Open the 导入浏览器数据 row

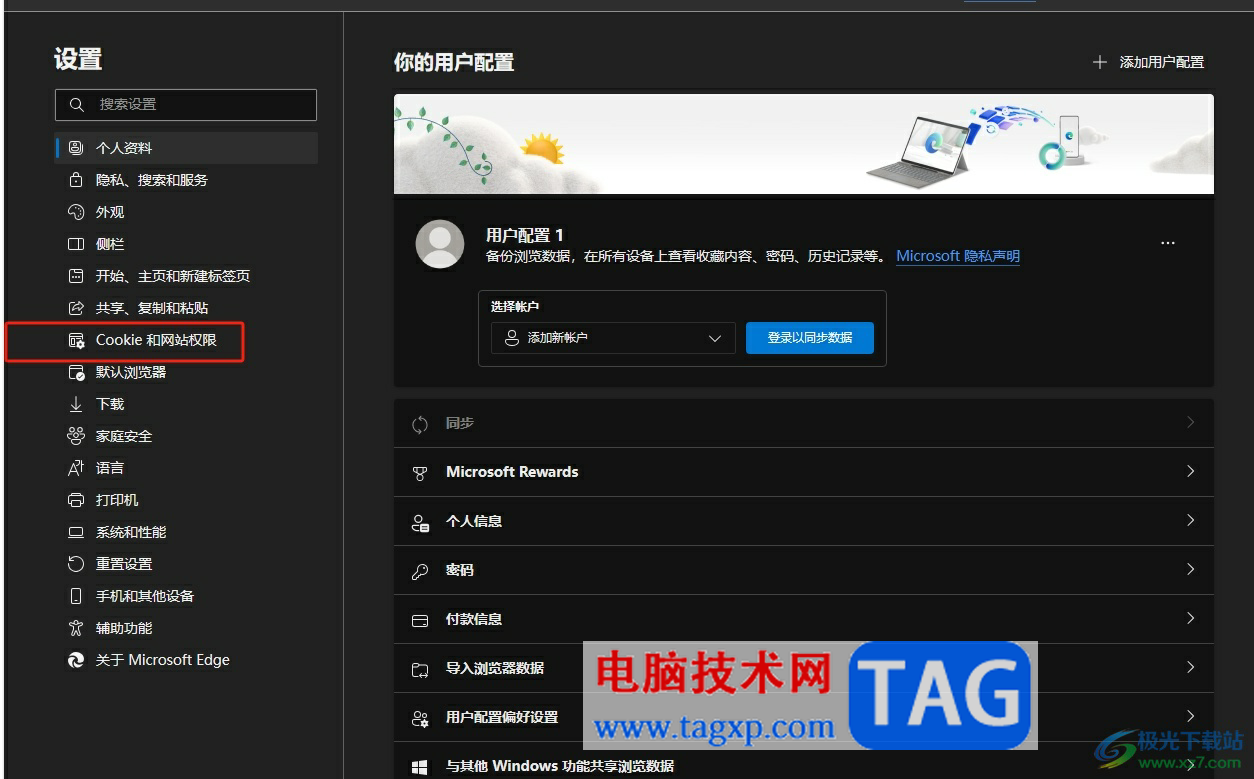(804, 668)
